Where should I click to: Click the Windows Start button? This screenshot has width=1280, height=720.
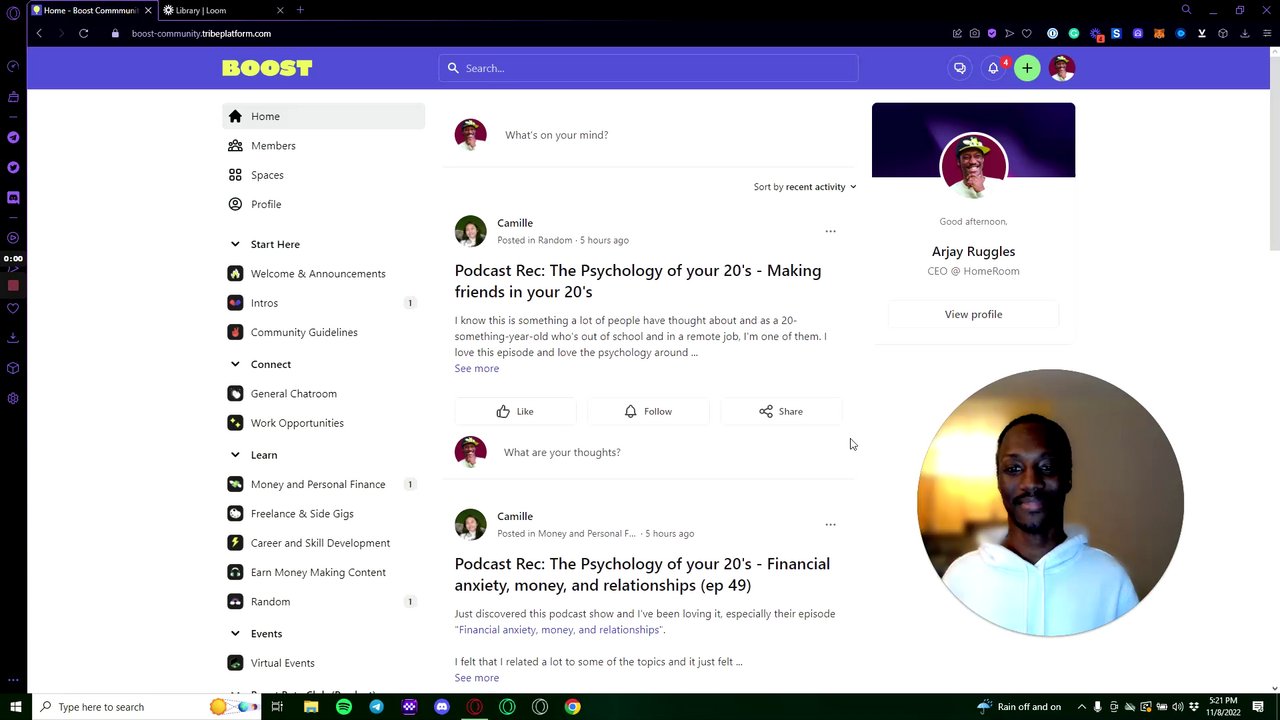[15, 707]
